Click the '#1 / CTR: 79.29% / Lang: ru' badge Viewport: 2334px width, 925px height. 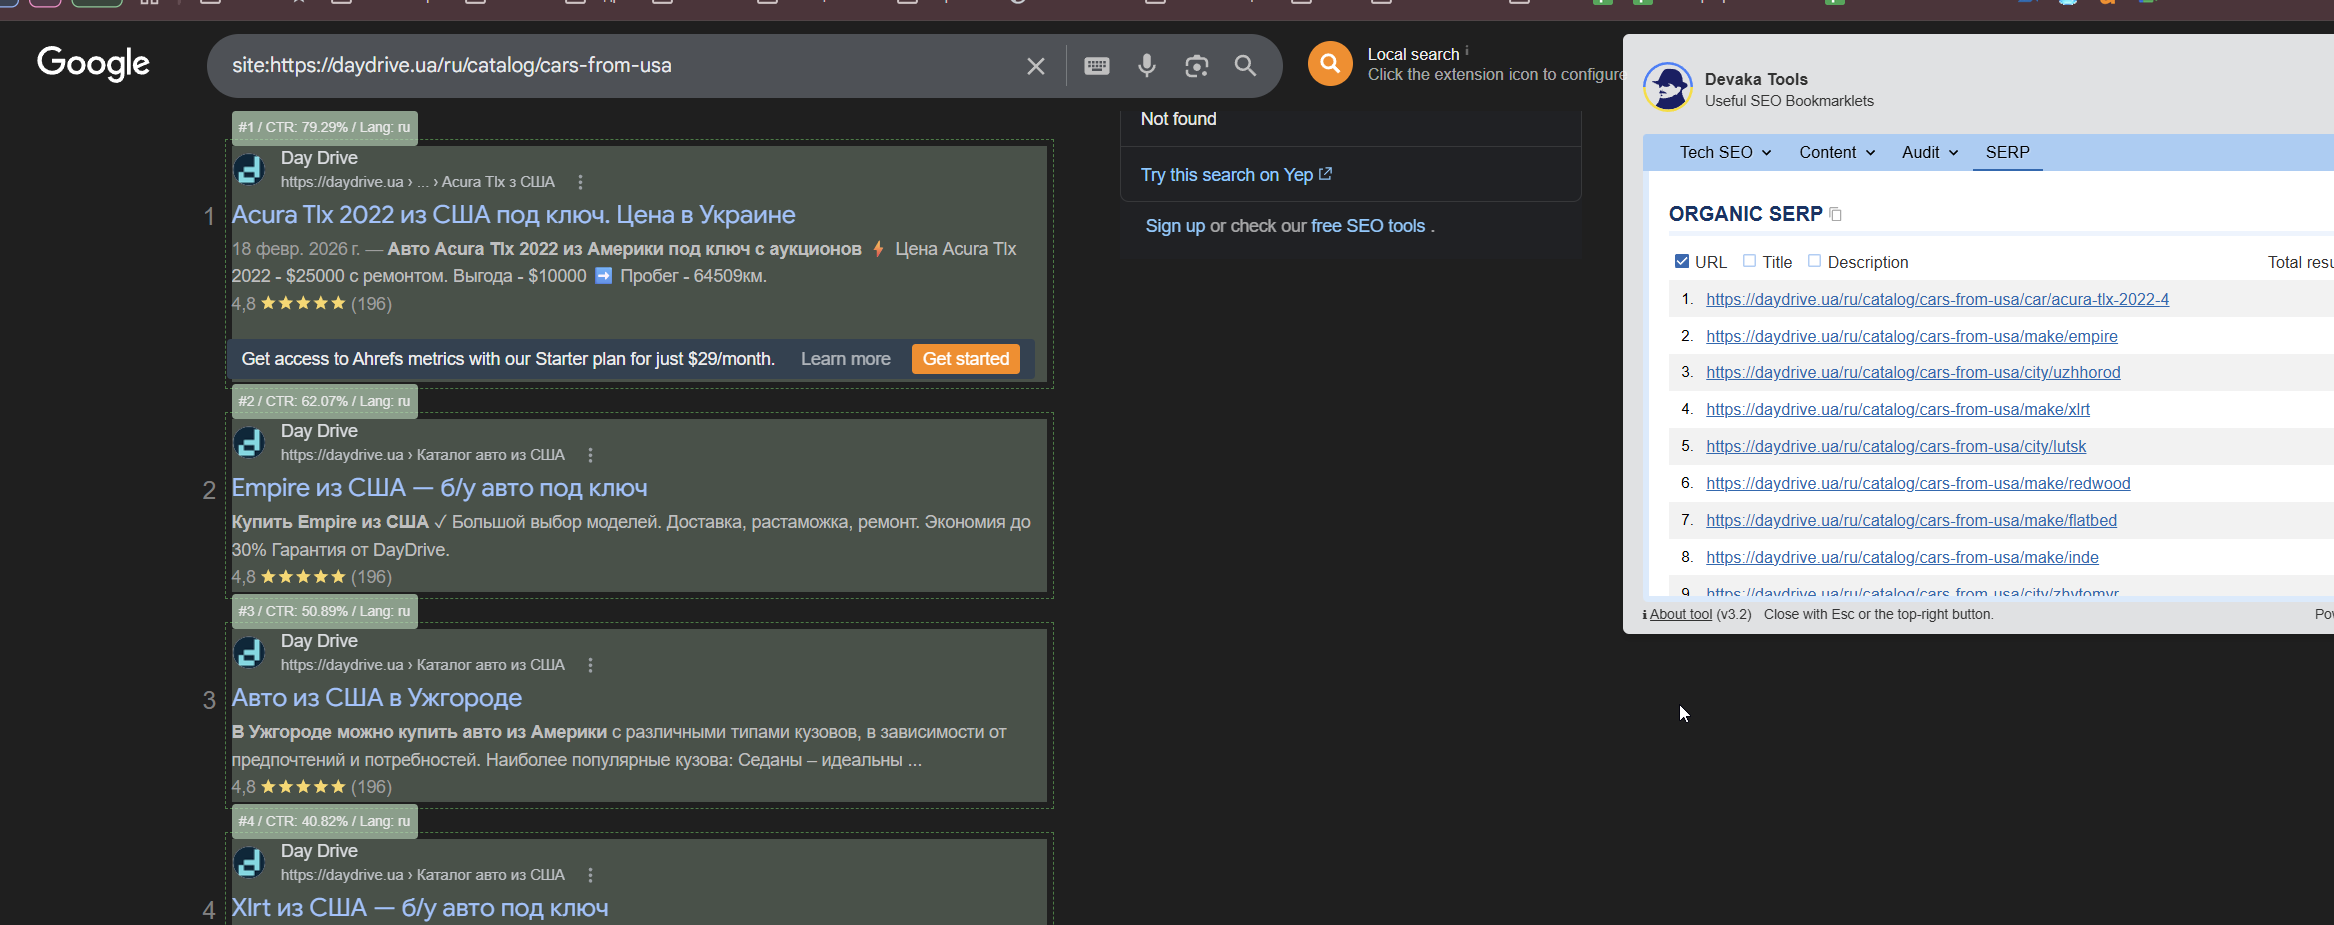tap(325, 128)
